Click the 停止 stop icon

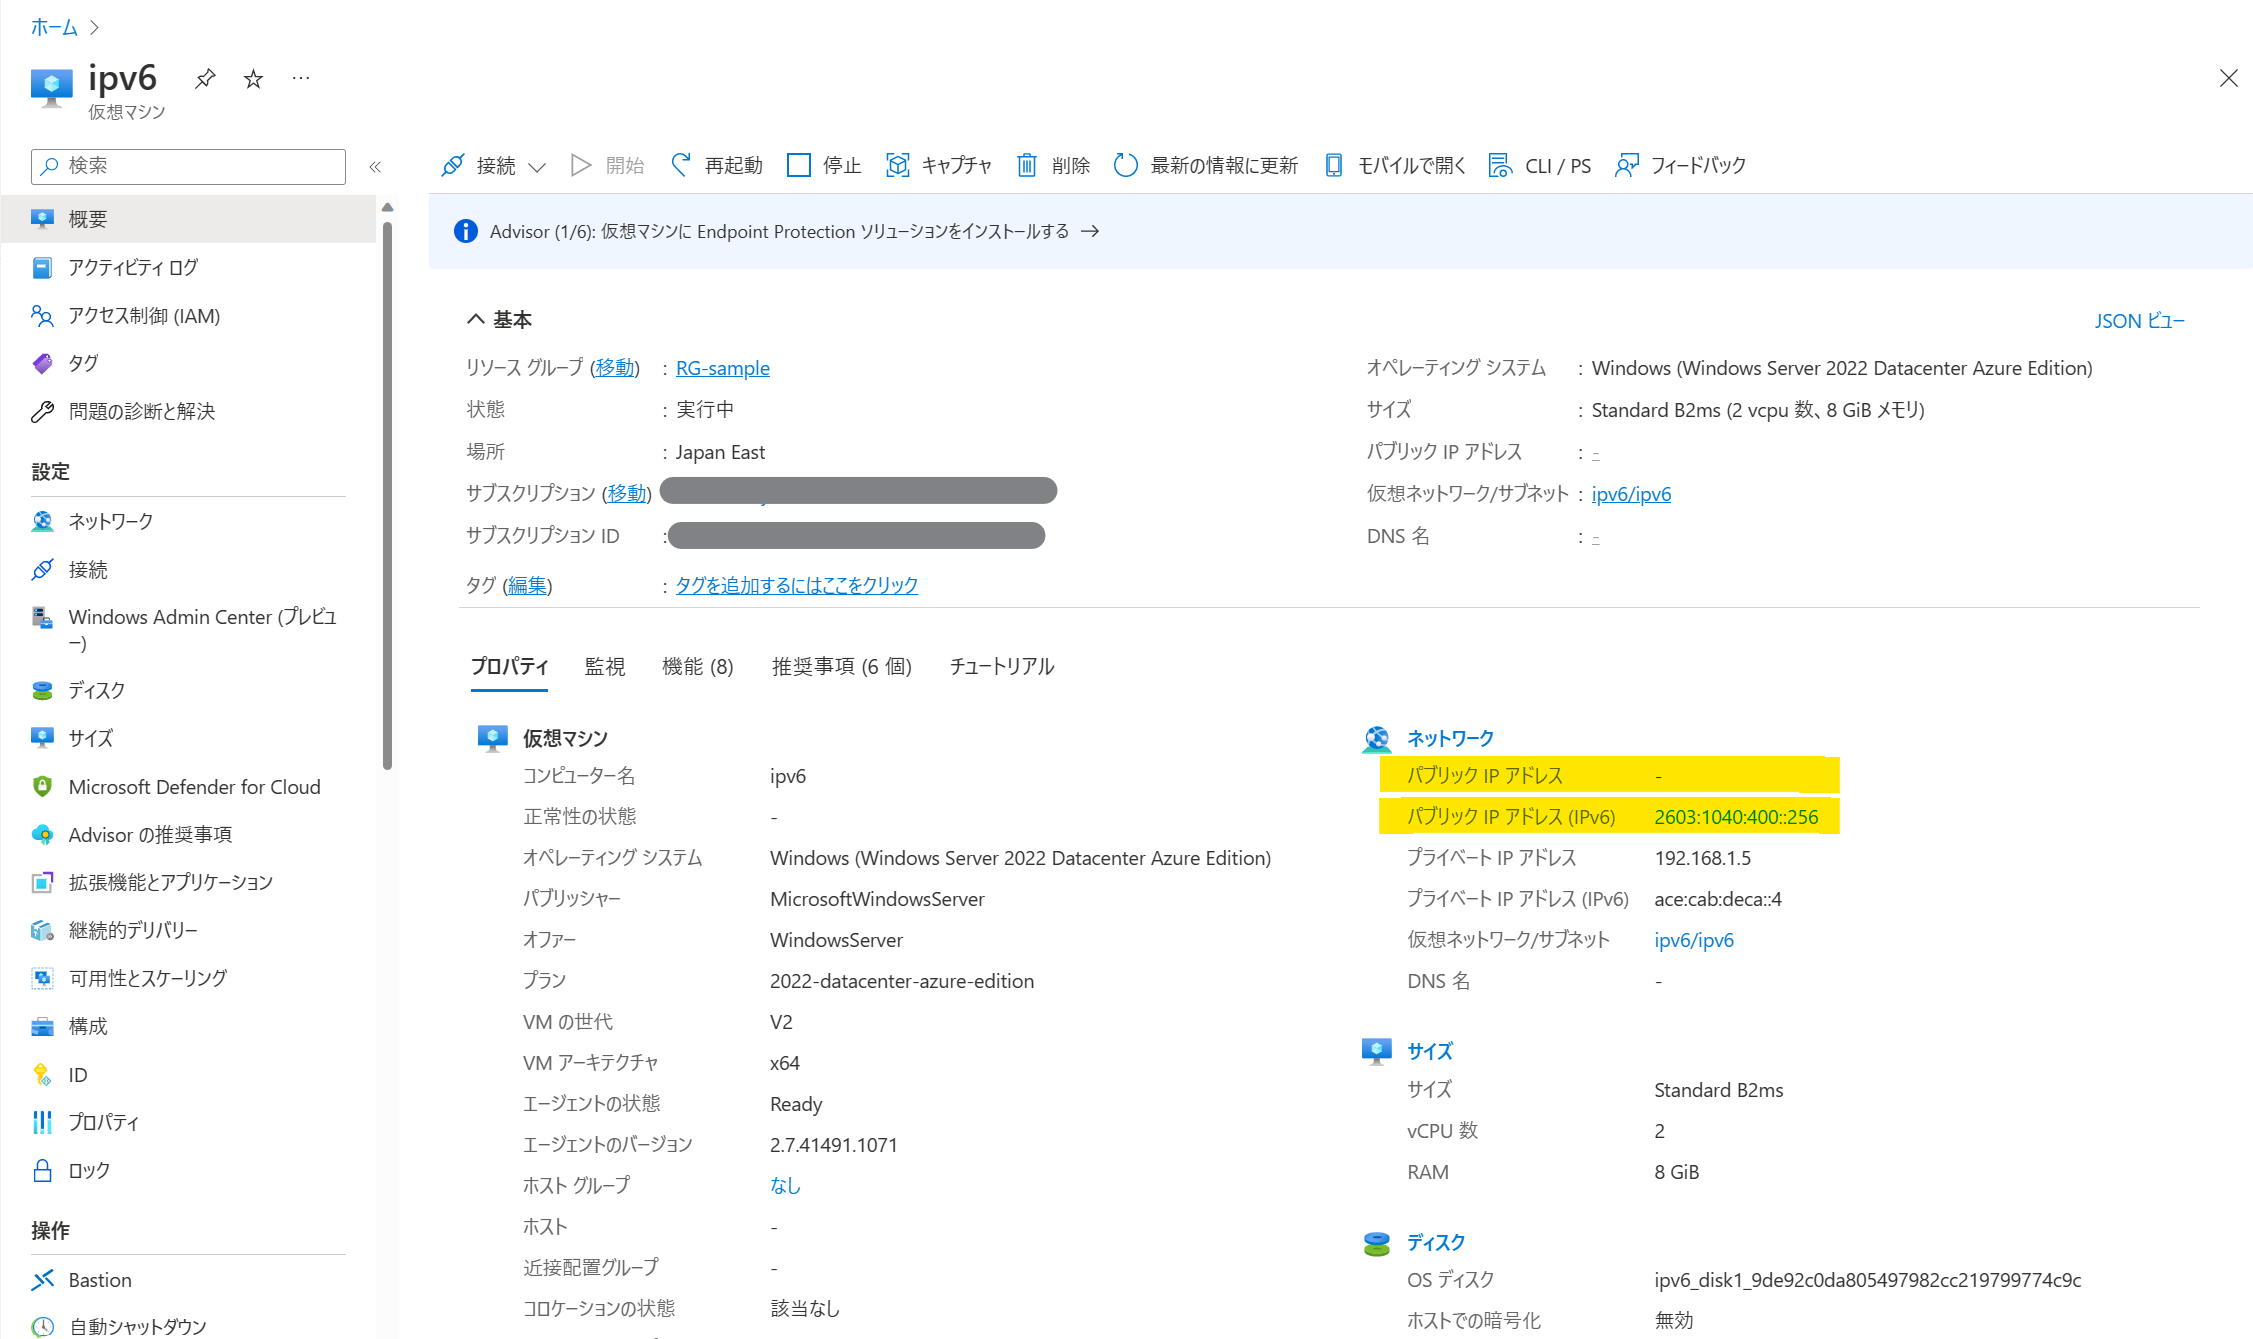[798, 165]
